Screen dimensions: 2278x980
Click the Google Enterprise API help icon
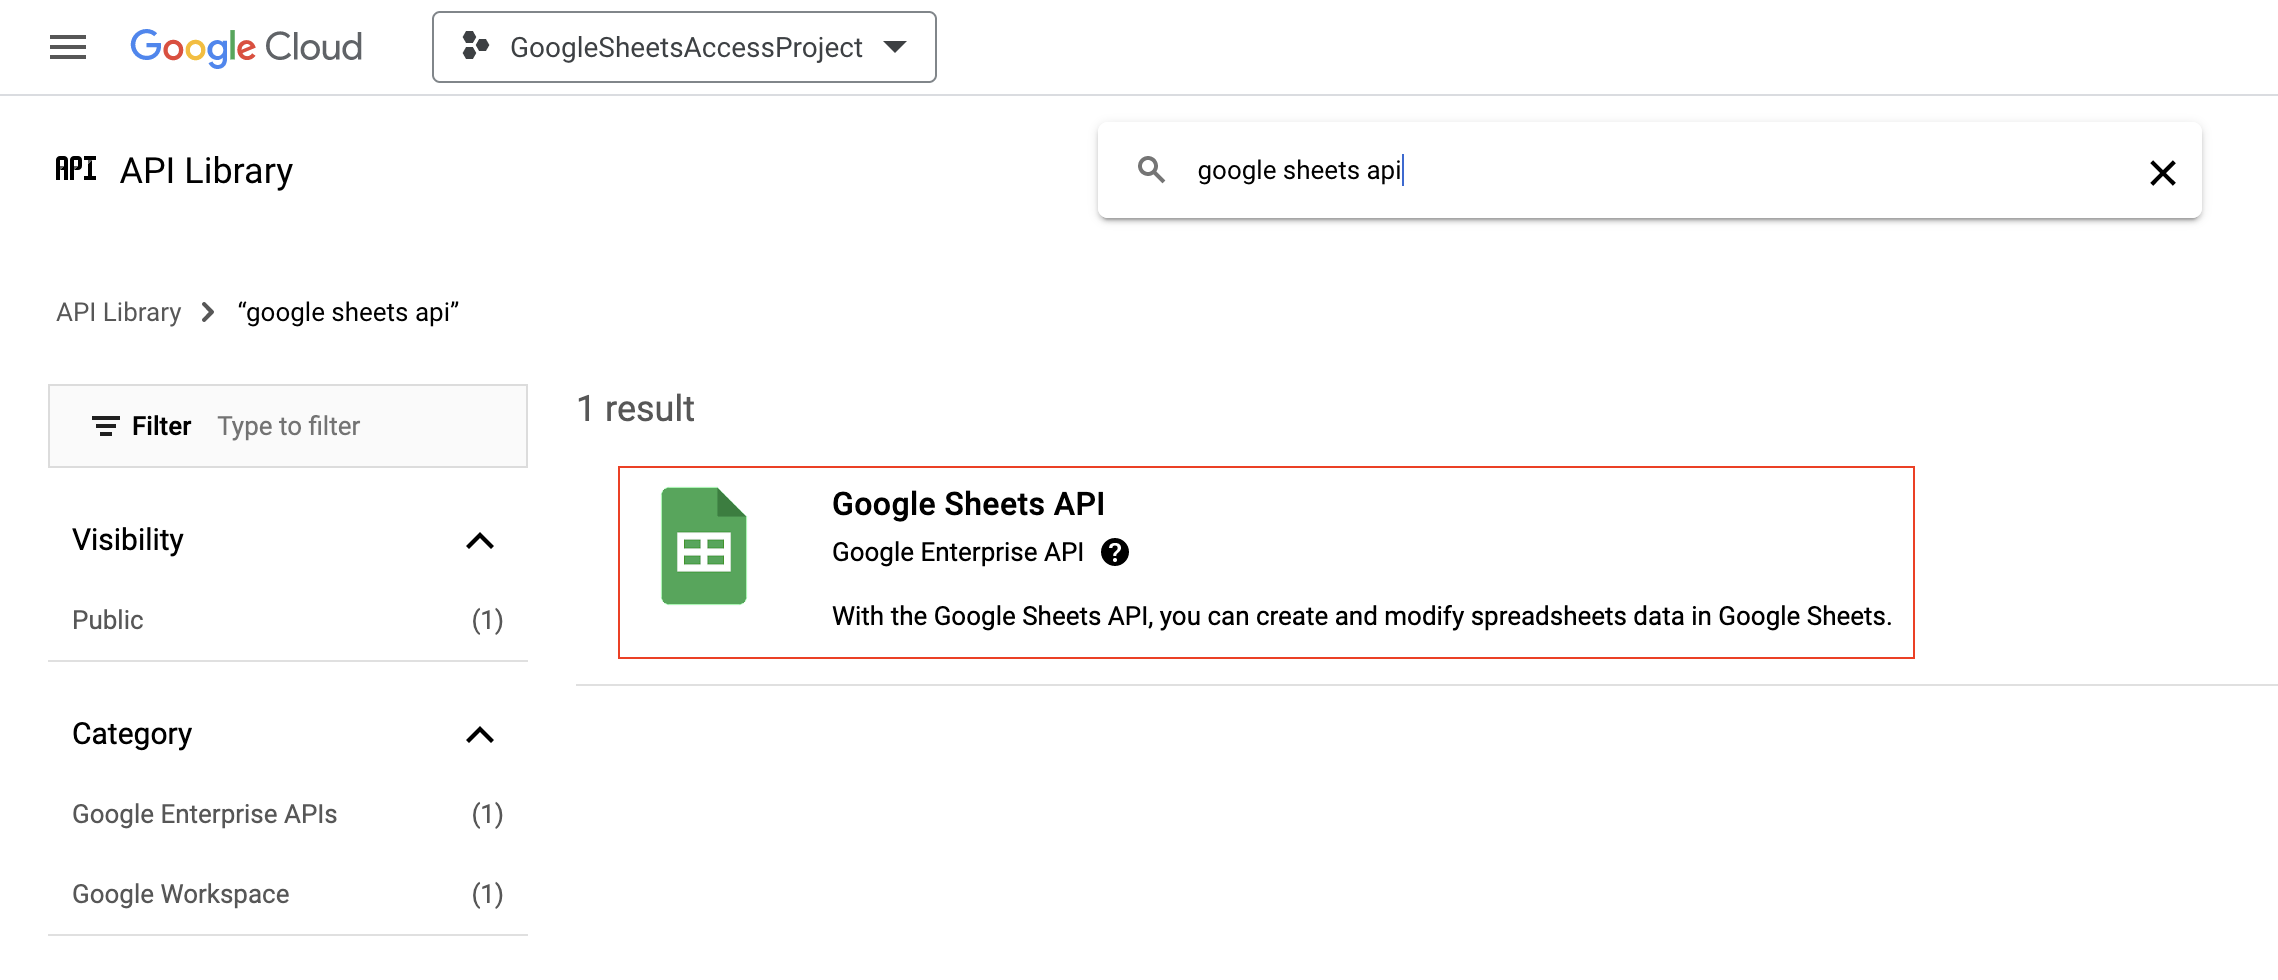point(1115,552)
